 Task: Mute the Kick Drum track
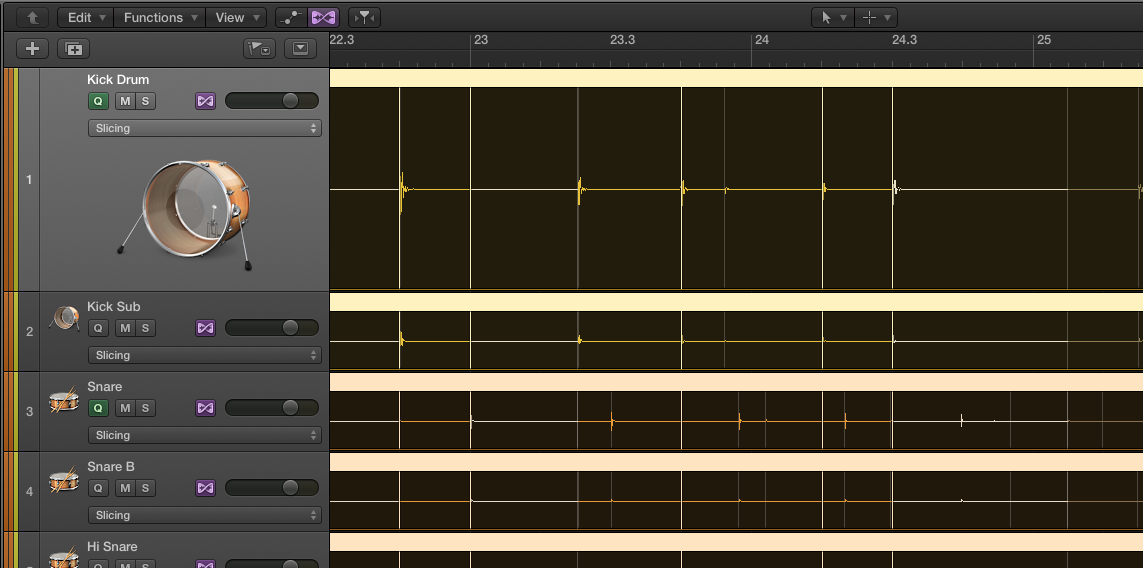(x=125, y=101)
